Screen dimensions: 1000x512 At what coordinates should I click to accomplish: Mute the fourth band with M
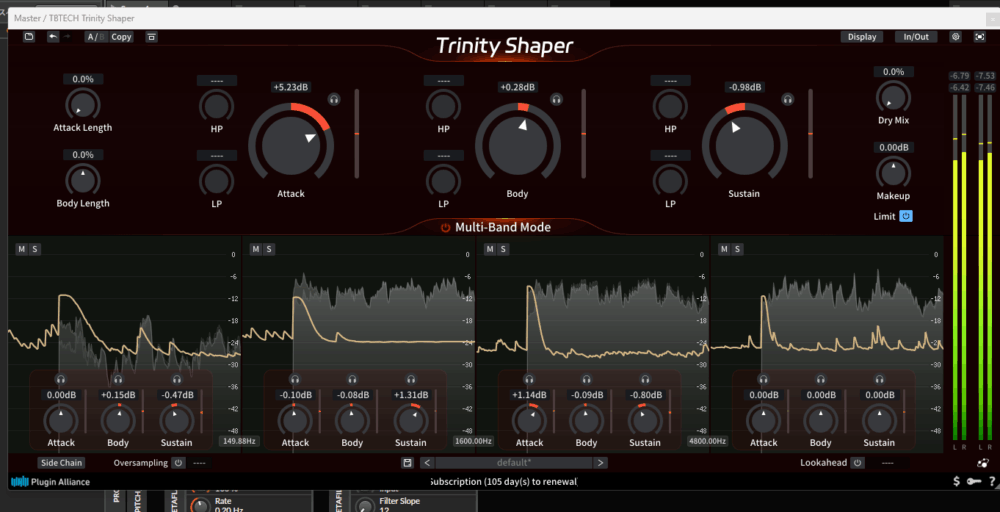click(x=724, y=249)
